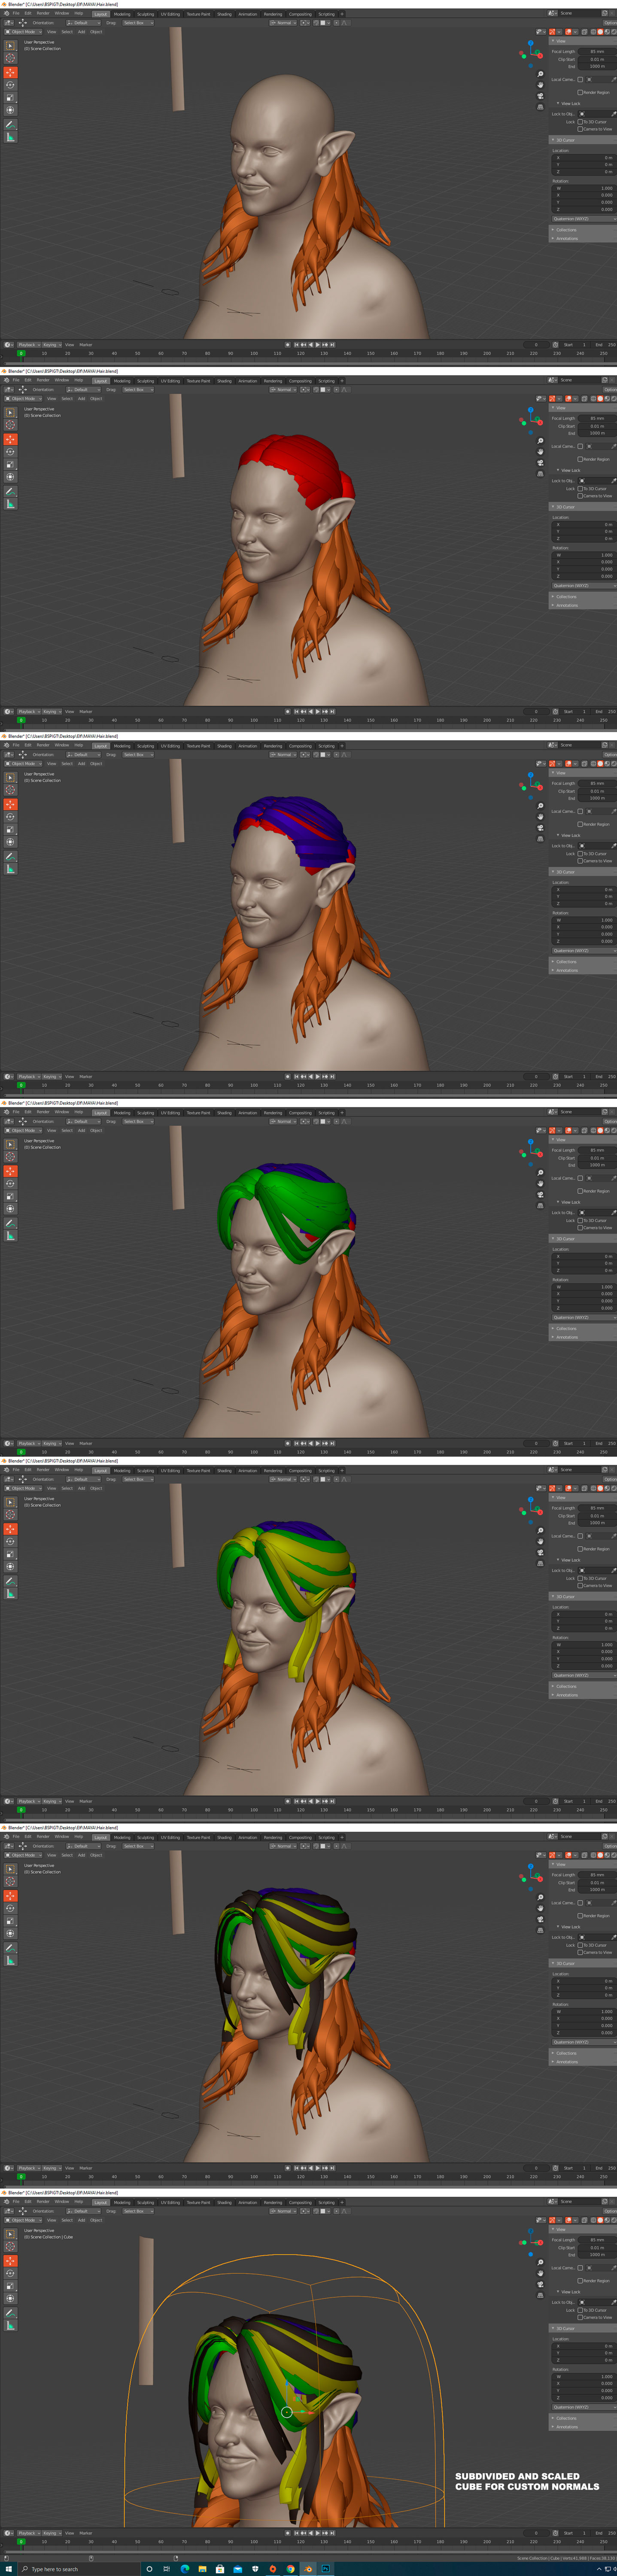Switch to Sculpting tab in blue-hair-layer screenshot
Image resolution: width=617 pixels, height=2576 pixels.
(146, 746)
